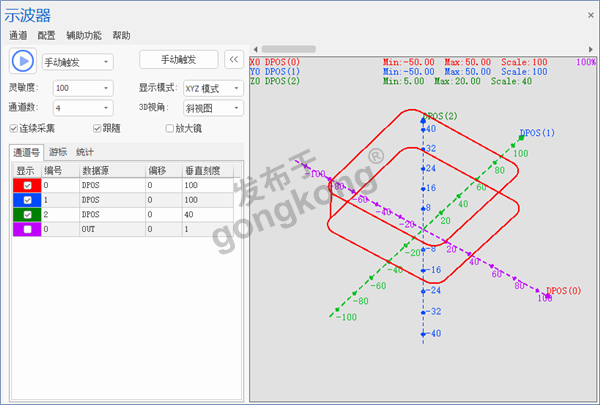Collapse the left panel with << button

(232, 60)
